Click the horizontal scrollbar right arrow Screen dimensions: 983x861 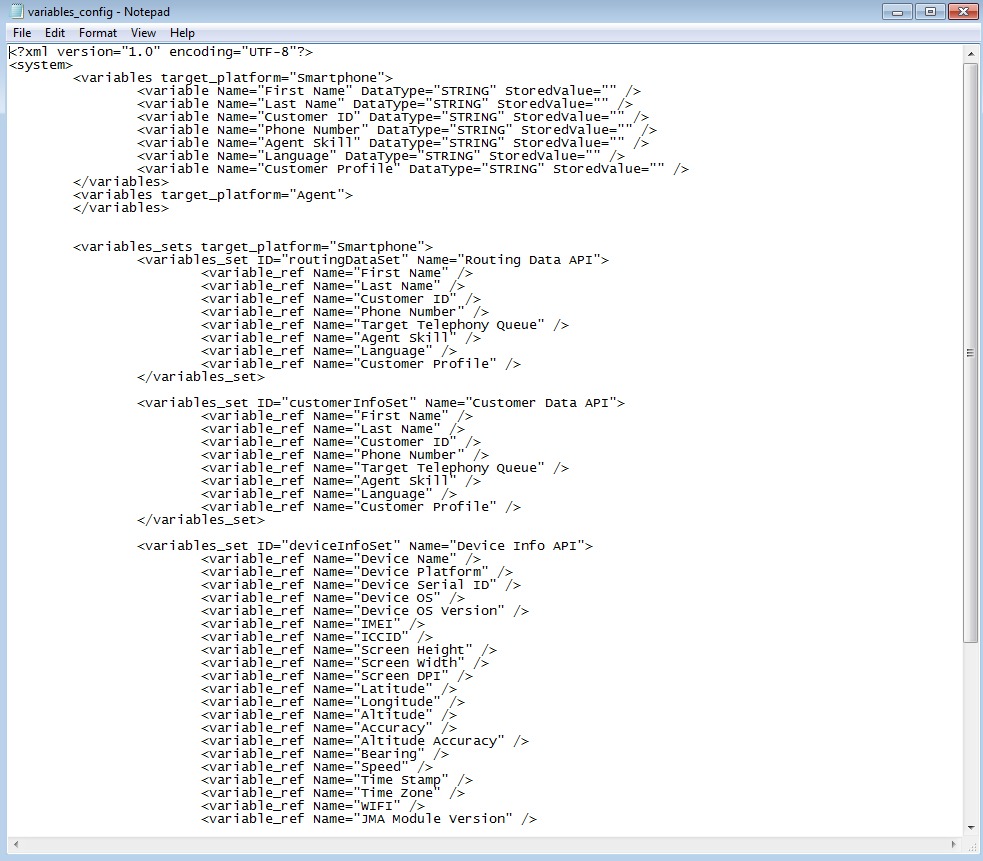pos(954,844)
